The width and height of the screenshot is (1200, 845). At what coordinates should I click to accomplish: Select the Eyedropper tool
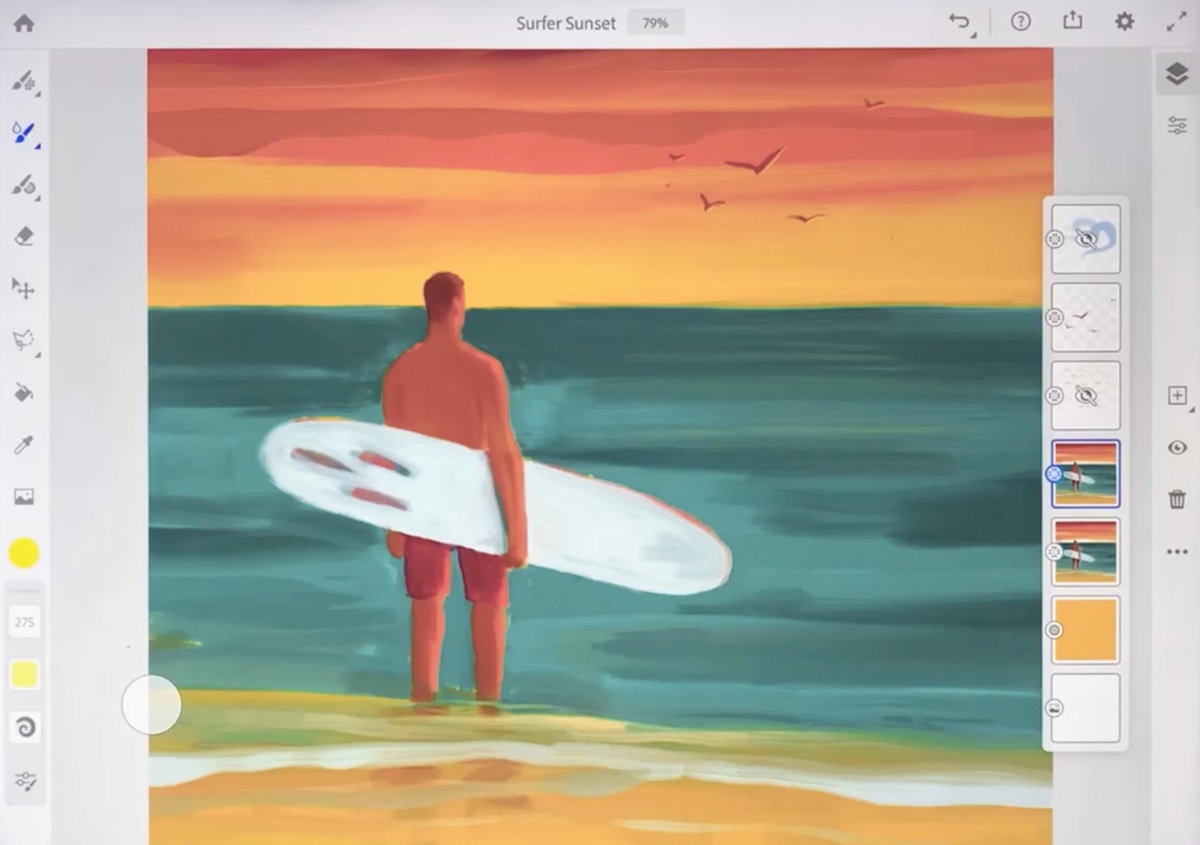click(24, 444)
